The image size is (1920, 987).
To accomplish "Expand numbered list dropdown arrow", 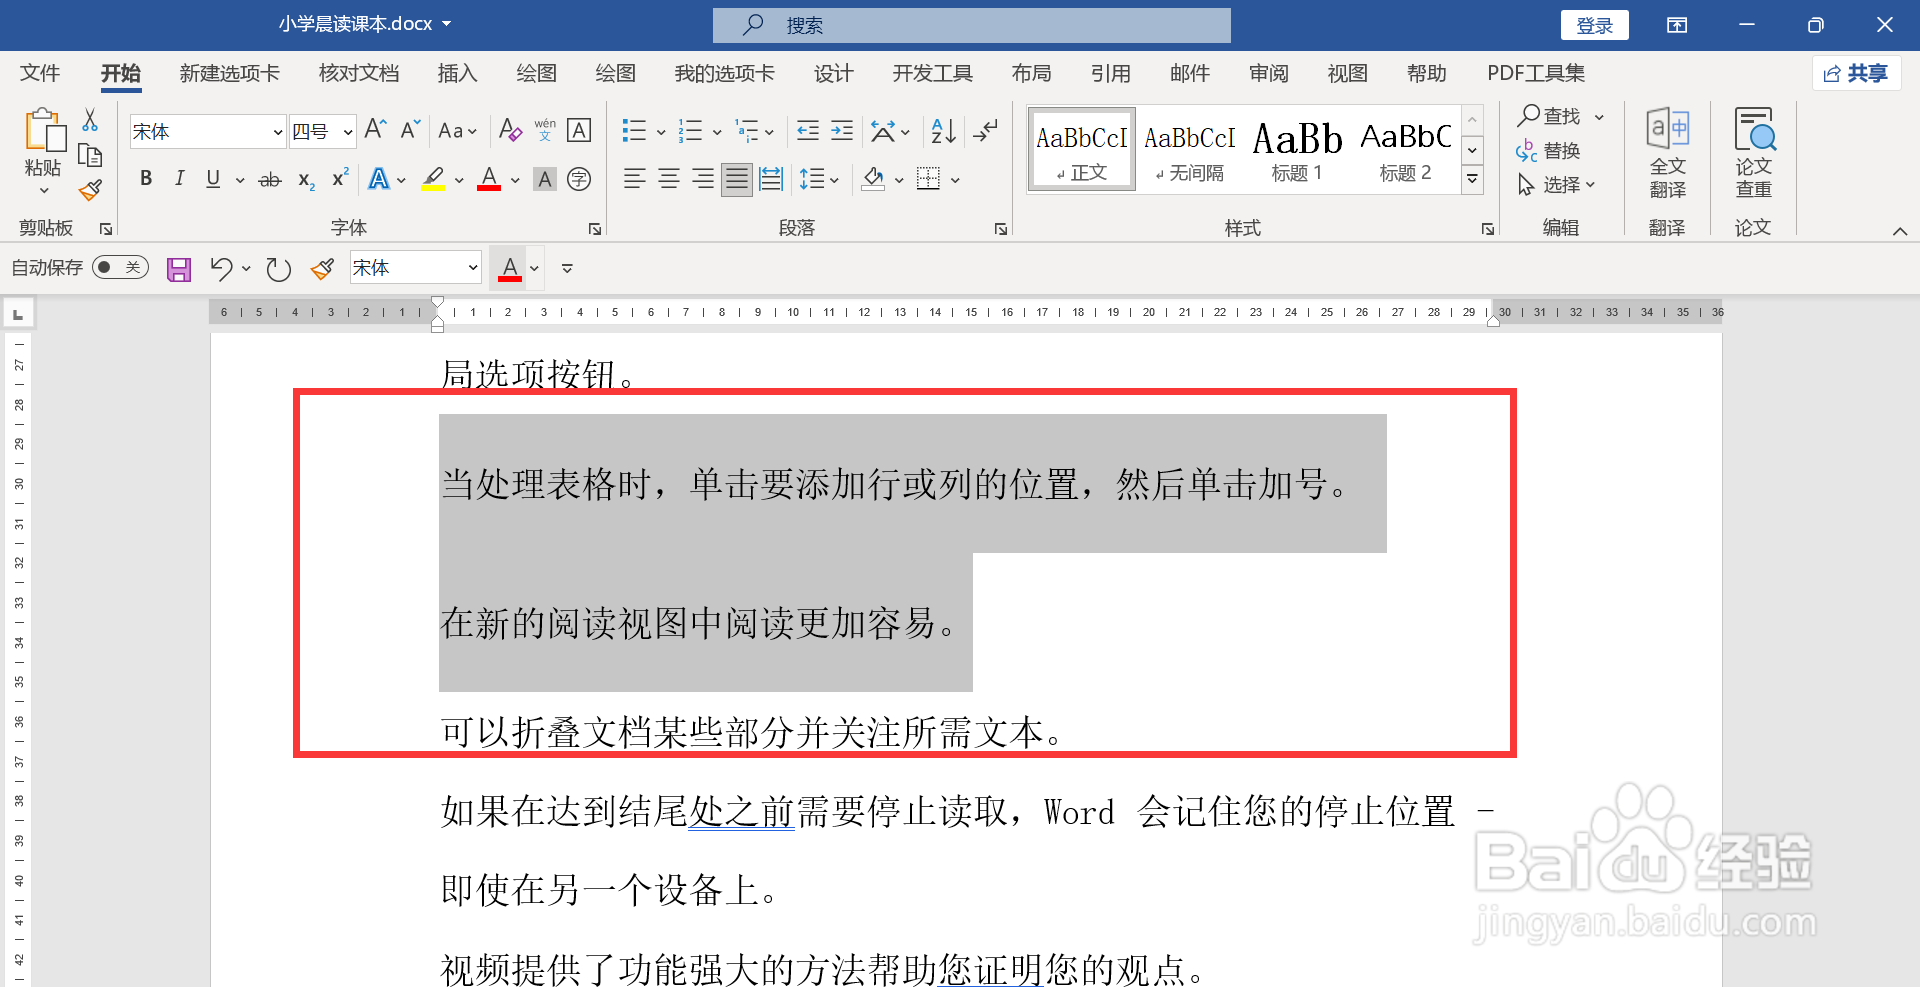I will click(x=717, y=132).
